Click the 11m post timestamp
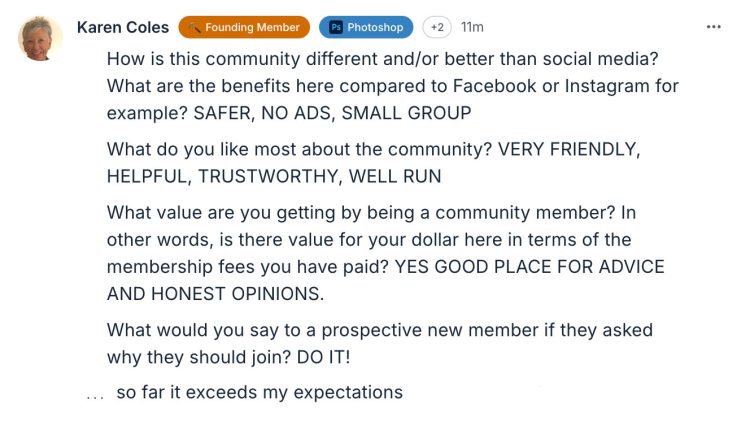The height and width of the screenshot is (430, 750). pyautogui.click(x=472, y=27)
